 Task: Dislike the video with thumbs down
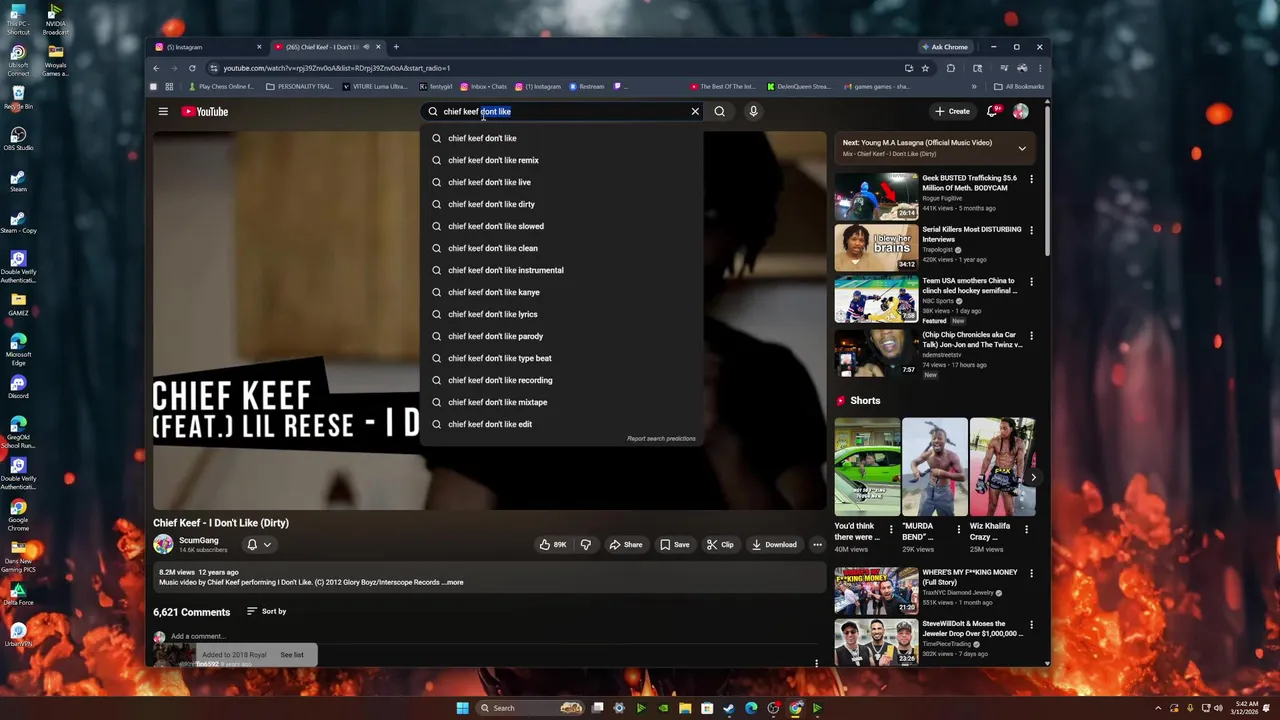pyautogui.click(x=586, y=544)
